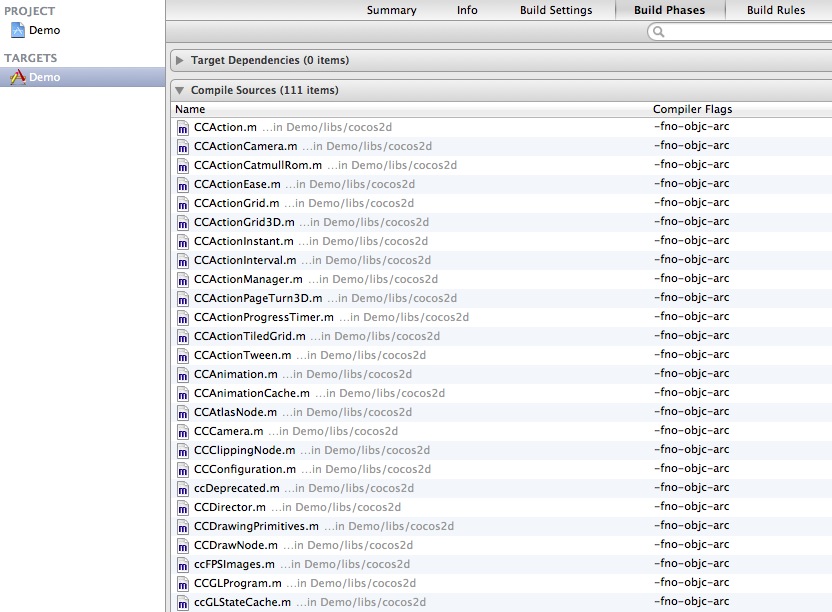
Task: Click compiler flag of CCClippingNode.m
Action: point(691,449)
